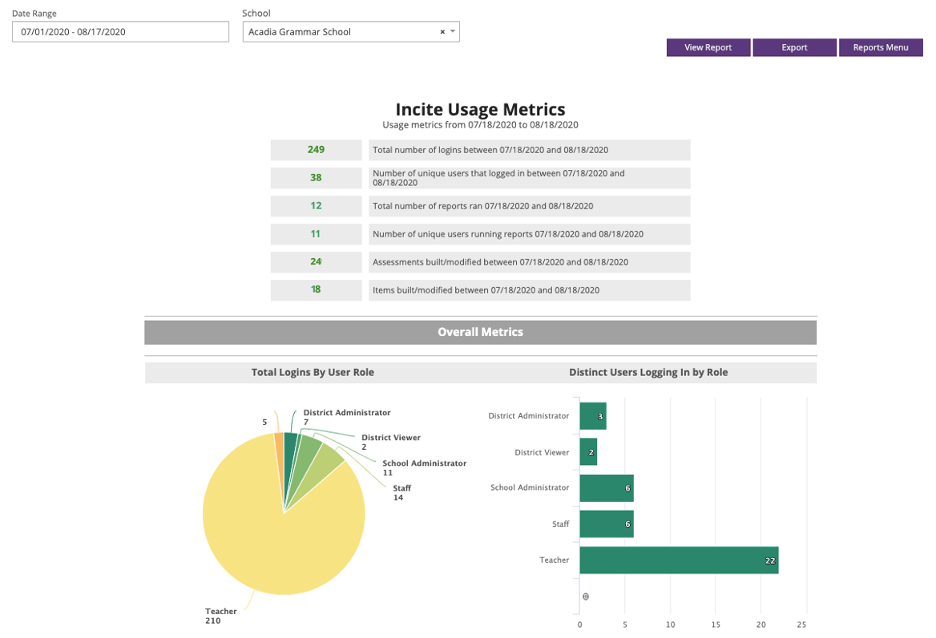The width and height of the screenshot is (936, 638).
Task: Click the 249 total logins value
Action: 316,150
